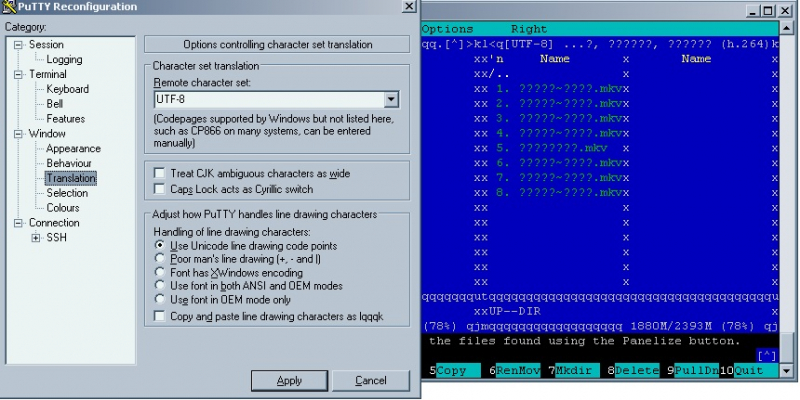
Task: Open the Appearance settings category
Action: pyautogui.click(x=73, y=149)
